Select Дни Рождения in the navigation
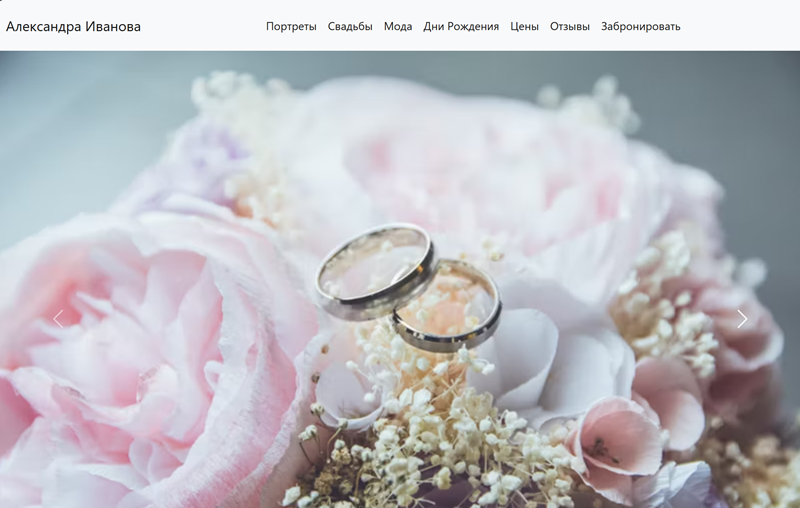The image size is (800, 508). [461, 27]
